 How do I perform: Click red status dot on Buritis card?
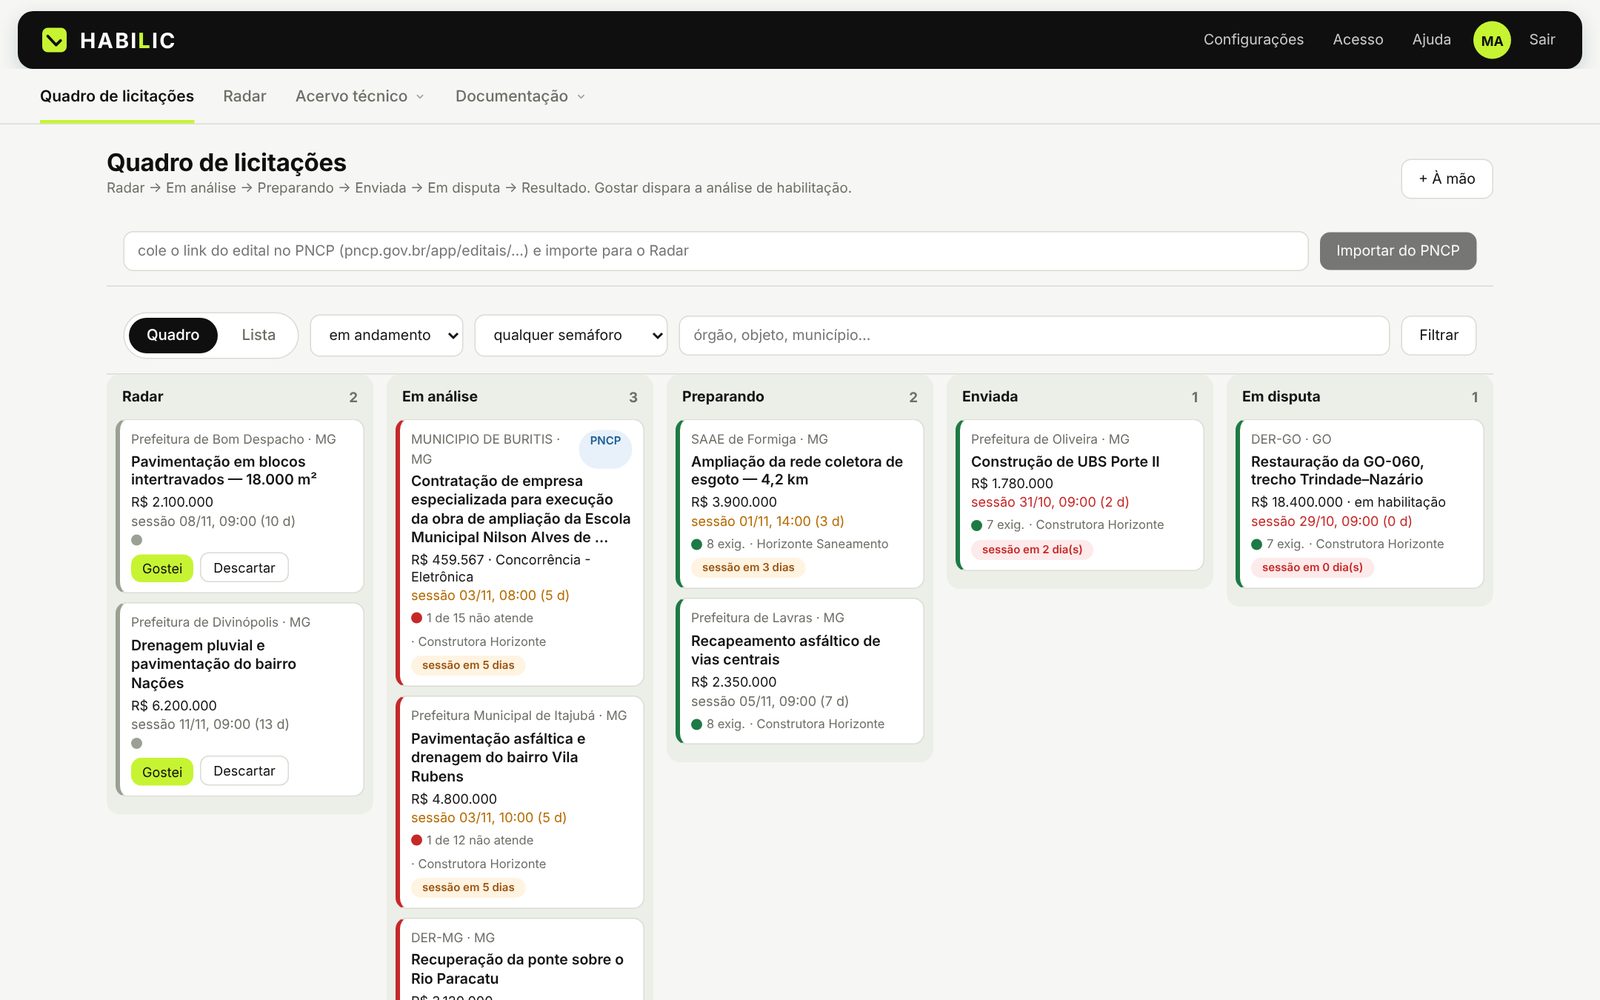(x=417, y=618)
